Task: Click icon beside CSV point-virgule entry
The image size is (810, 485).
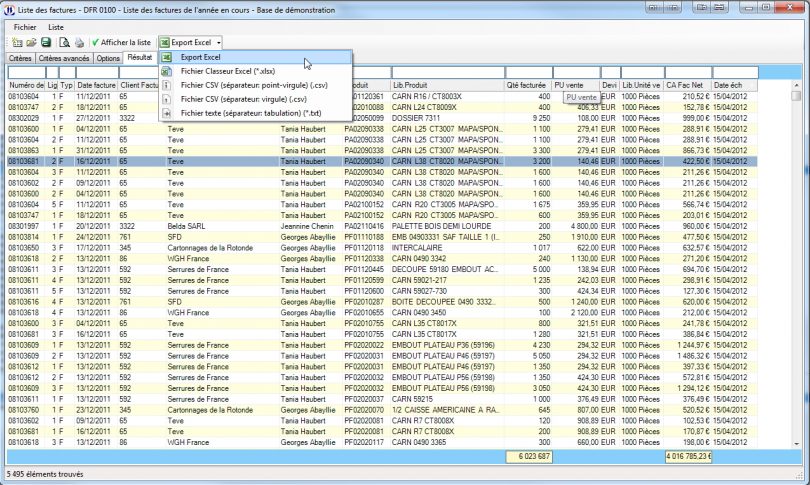Action: pyautogui.click(x=166, y=85)
